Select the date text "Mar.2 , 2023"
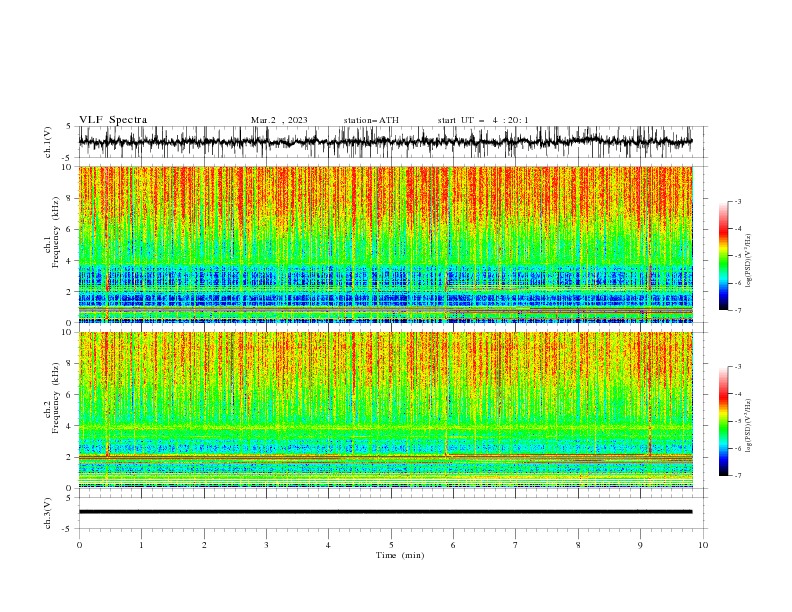 279,120
